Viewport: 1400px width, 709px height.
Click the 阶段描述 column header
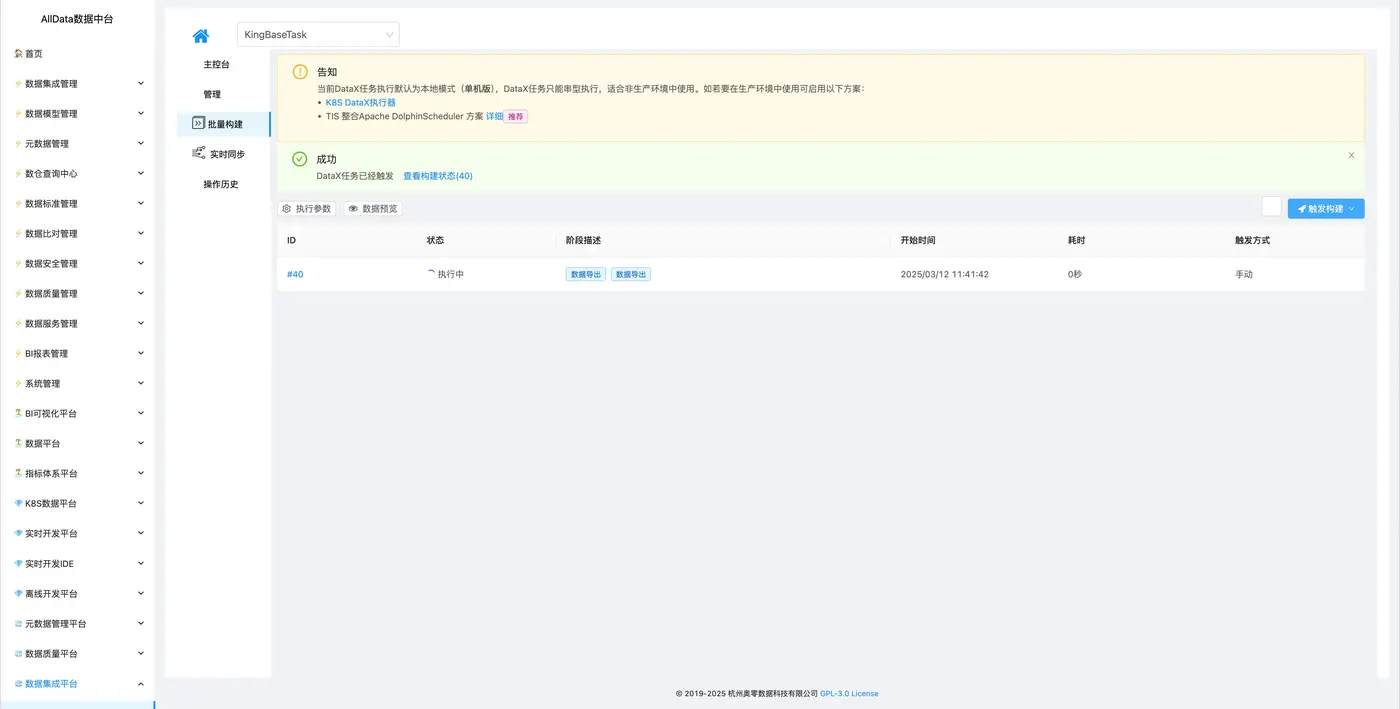coord(583,240)
